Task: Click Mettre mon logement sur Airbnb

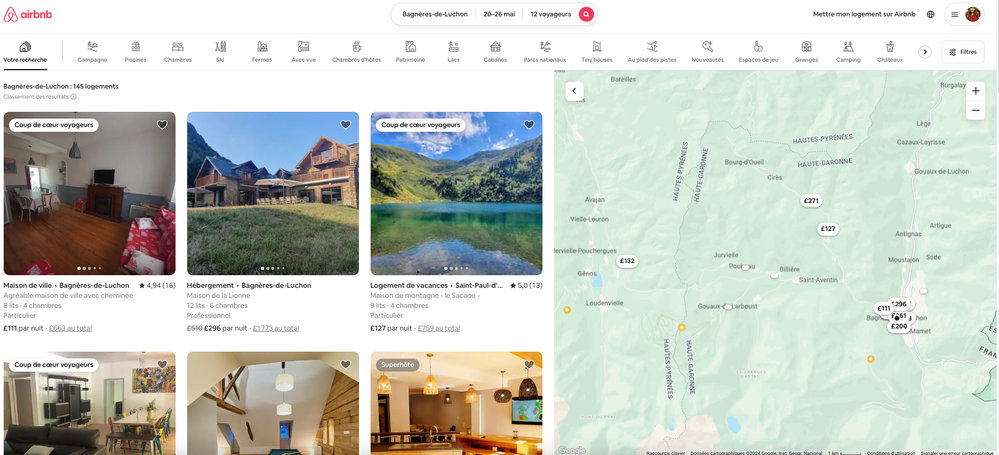Action: 864,14
